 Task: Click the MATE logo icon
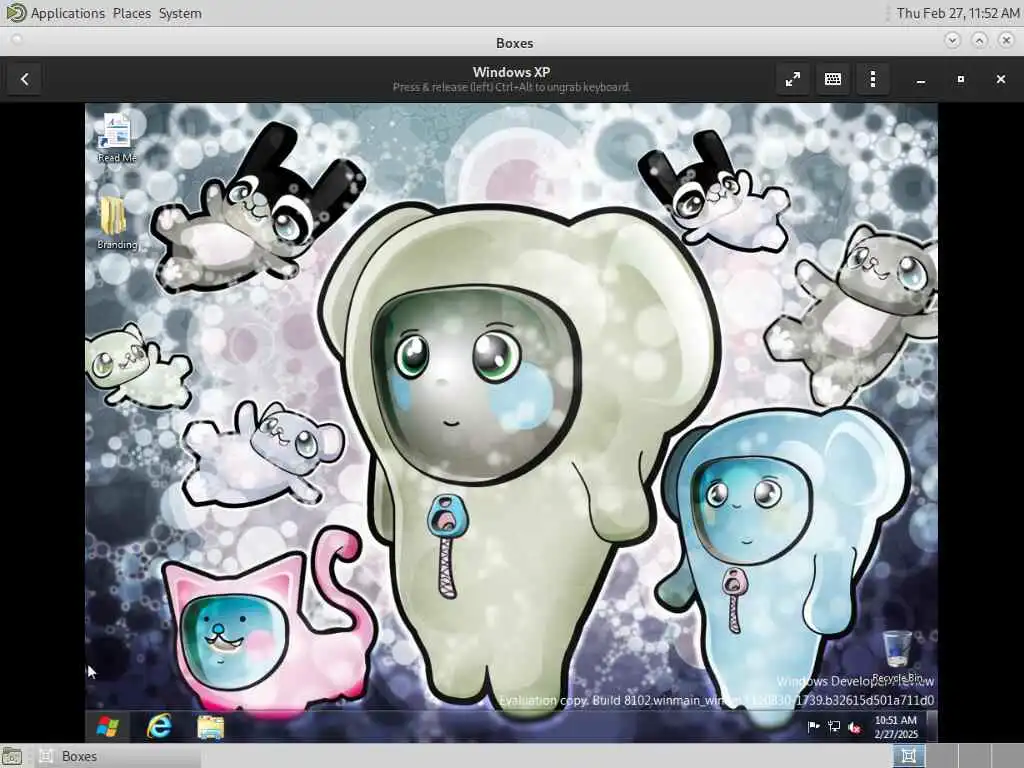(15, 12)
